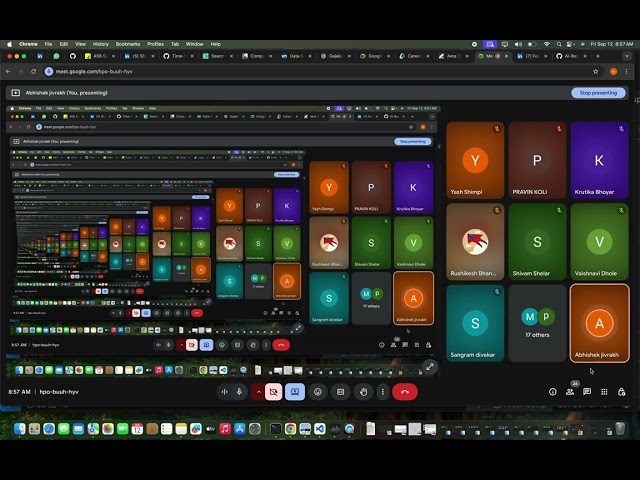Click the blue Present screen button in main control bar
This screenshot has width=640, height=480.
pos(295,392)
